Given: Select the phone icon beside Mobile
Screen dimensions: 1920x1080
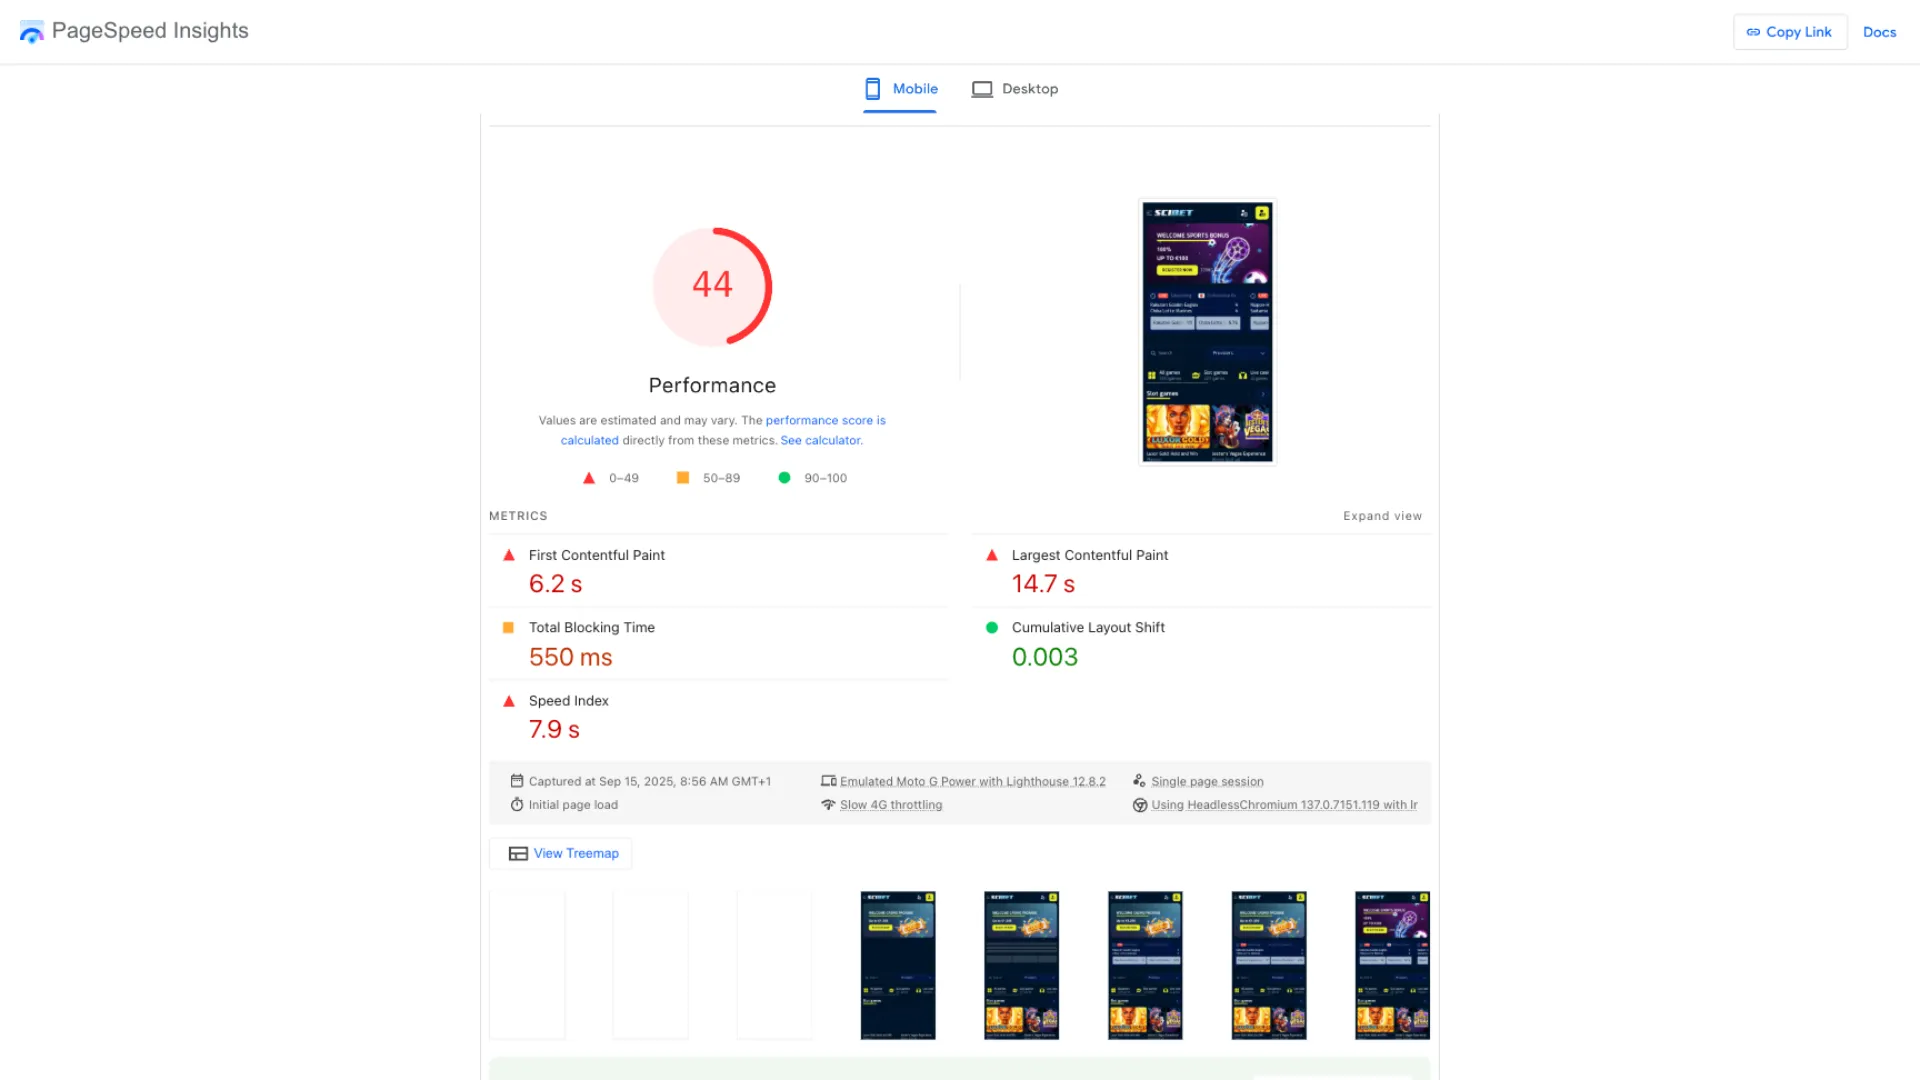Looking at the screenshot, I should click(x=872, y=88).
